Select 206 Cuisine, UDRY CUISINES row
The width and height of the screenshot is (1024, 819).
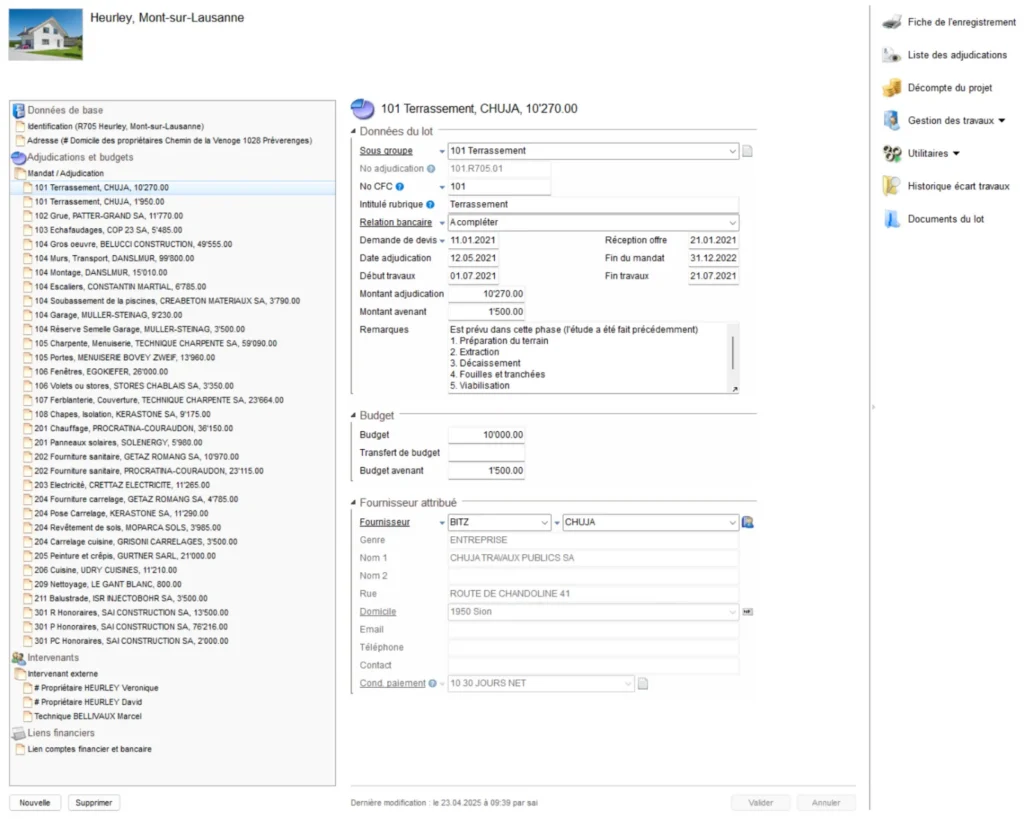click(105, 570)
